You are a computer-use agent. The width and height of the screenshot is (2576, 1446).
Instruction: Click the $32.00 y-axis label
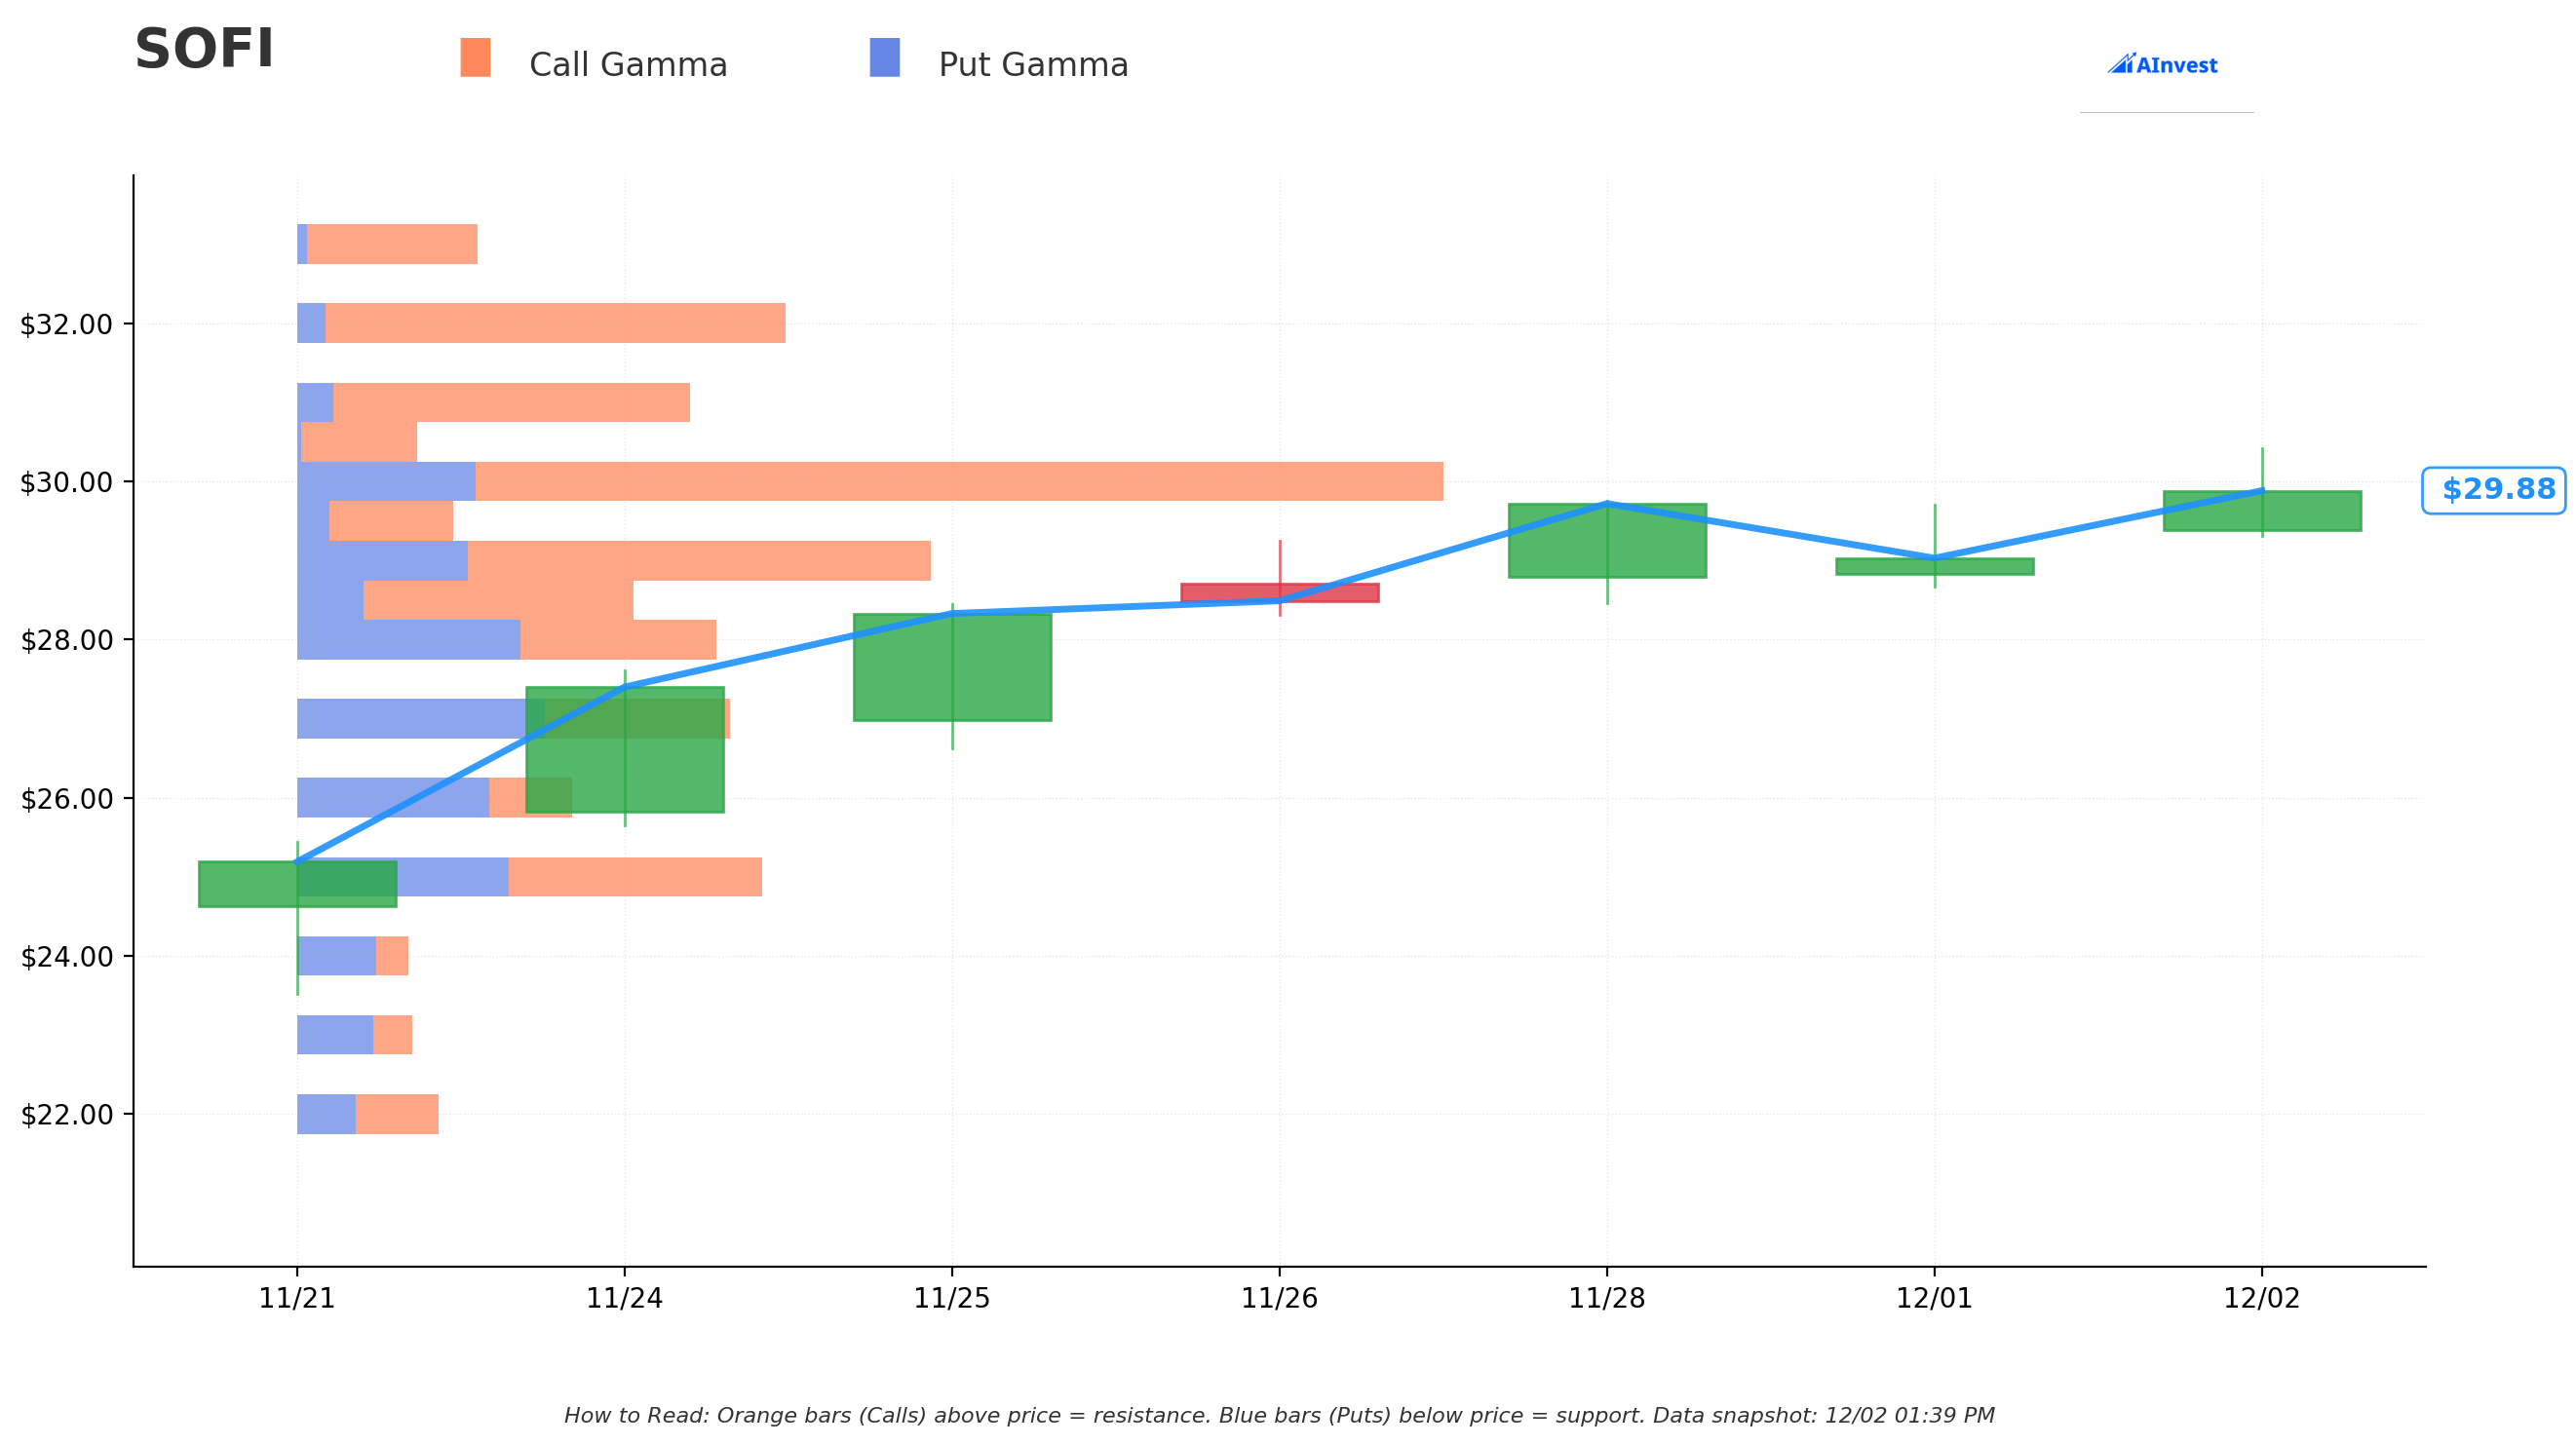pos(67,324)
